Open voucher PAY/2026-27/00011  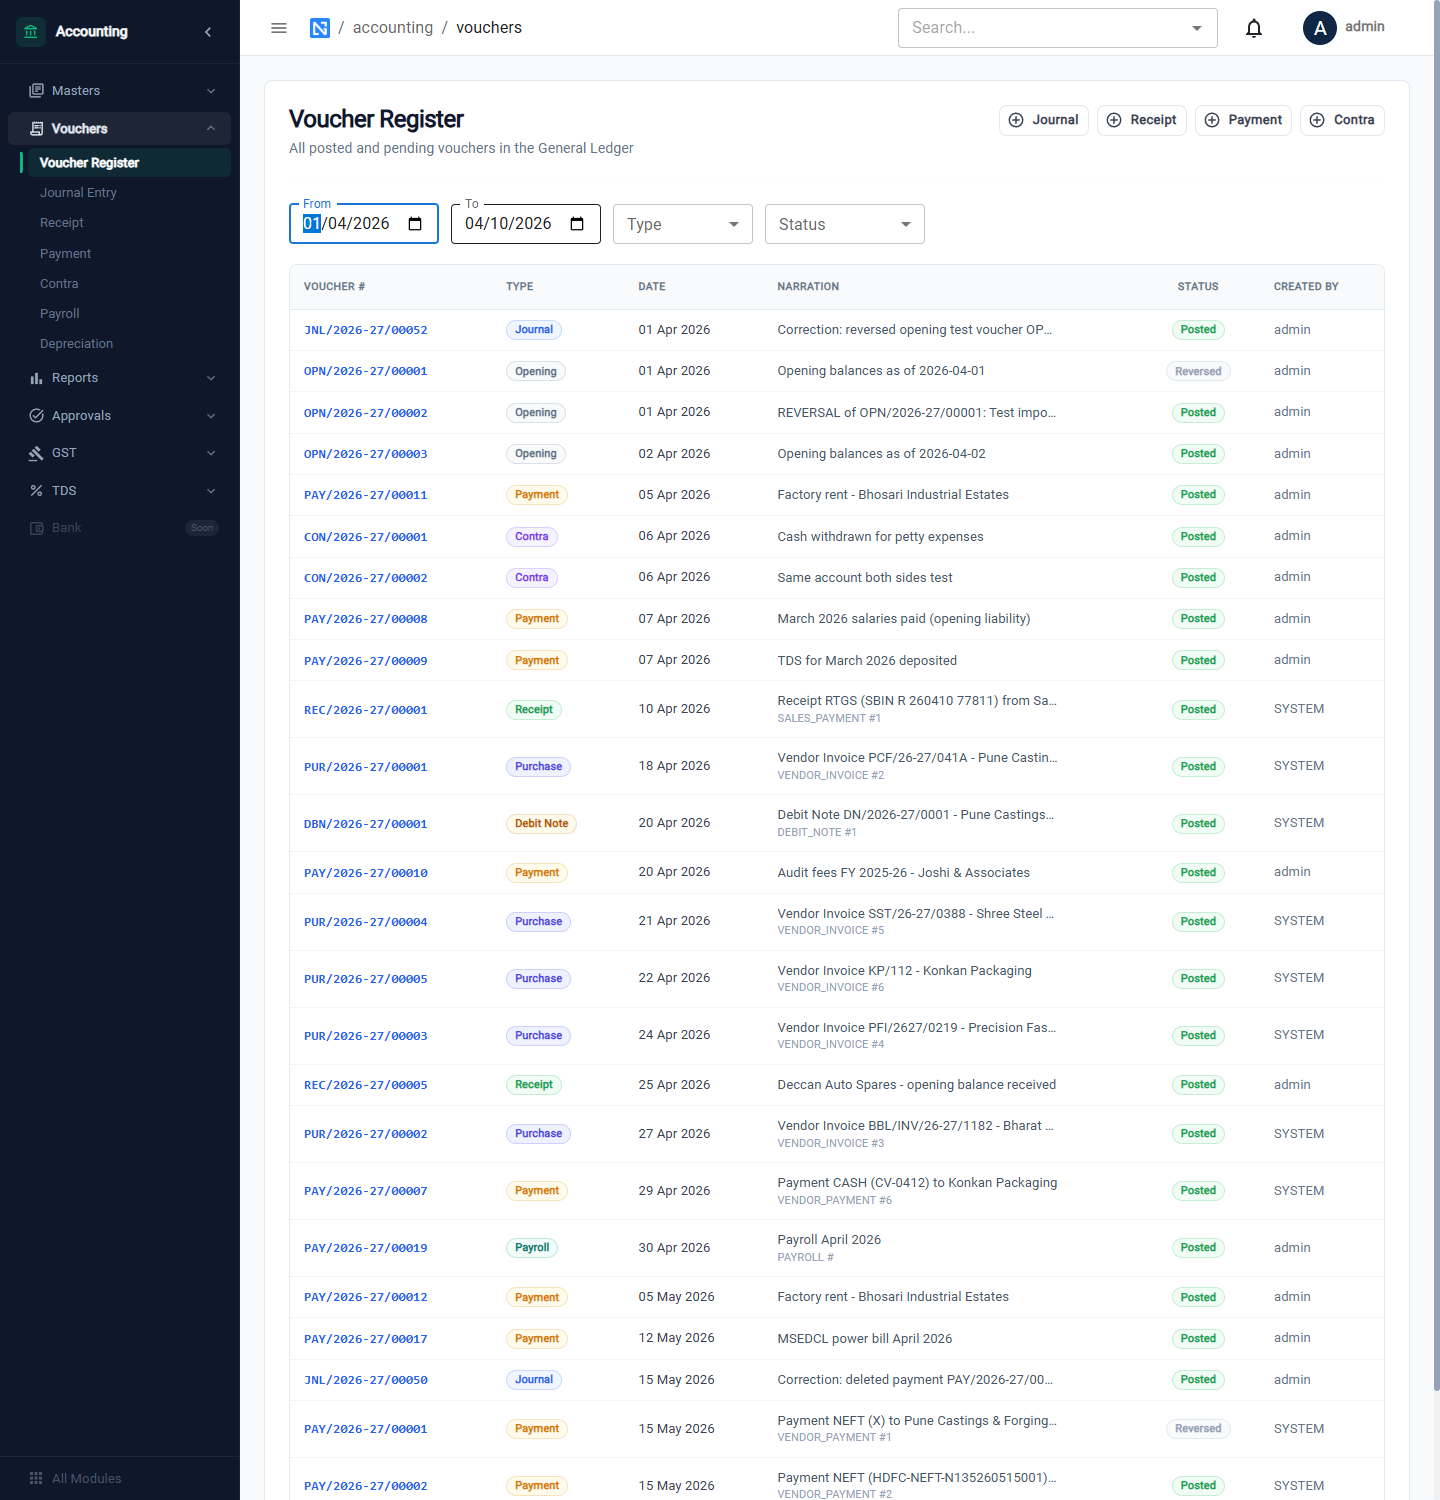point(366,495)
